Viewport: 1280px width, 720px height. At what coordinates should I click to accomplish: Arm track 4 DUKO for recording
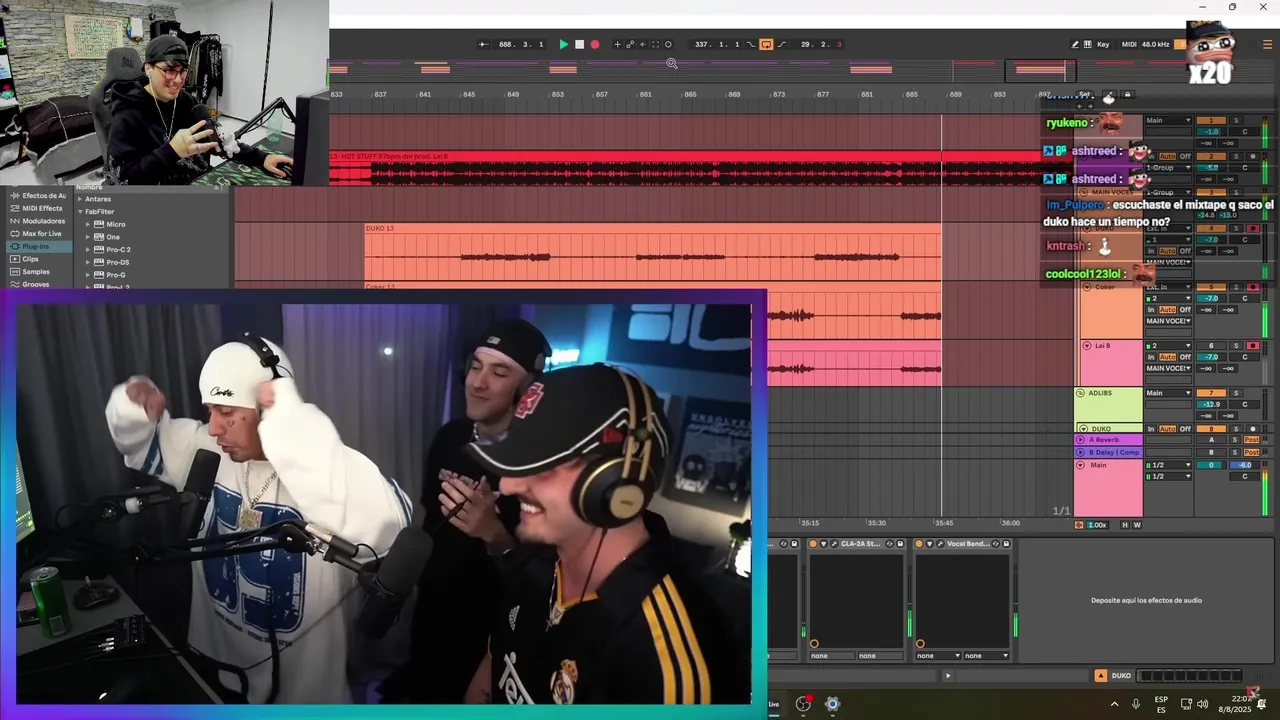tap(1253, 228)
